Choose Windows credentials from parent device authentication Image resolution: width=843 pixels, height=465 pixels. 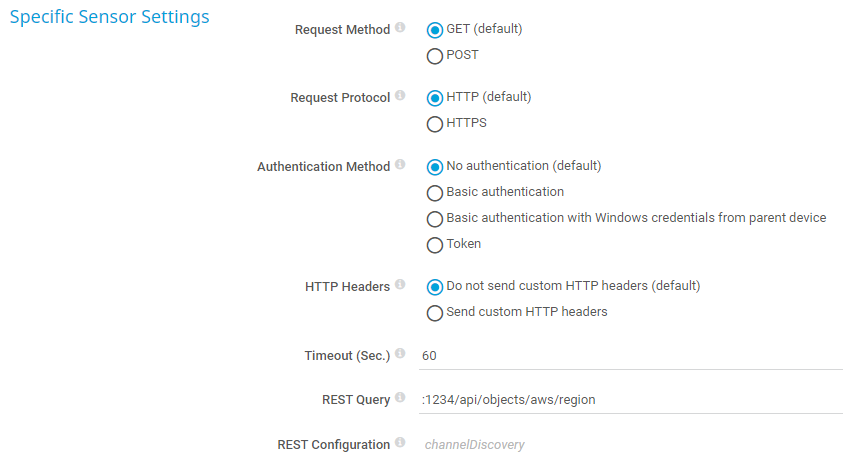(x=435, y=219)
